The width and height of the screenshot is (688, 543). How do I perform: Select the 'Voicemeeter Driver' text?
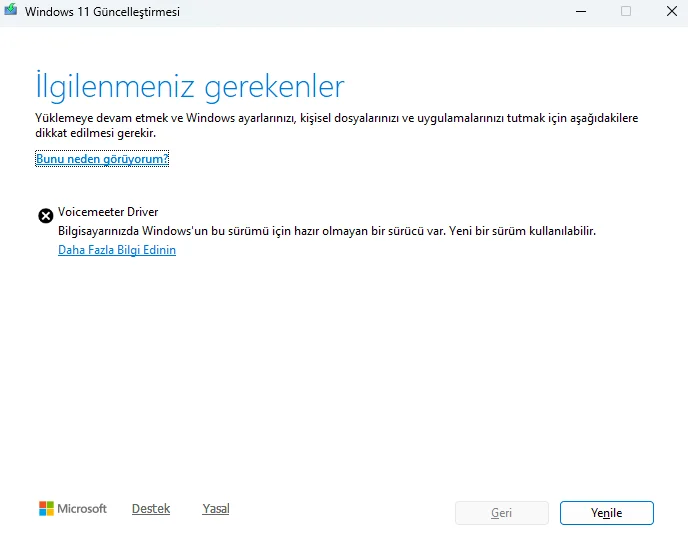(108, 212)
